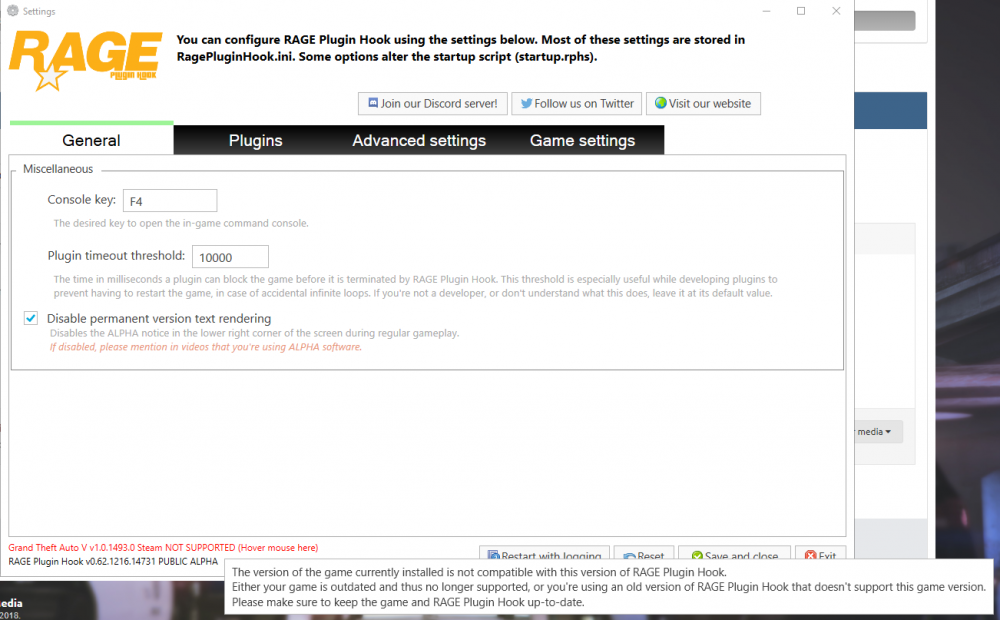
Task: Click the gear icon in the Settings title bar
Action: coord(11,11)
